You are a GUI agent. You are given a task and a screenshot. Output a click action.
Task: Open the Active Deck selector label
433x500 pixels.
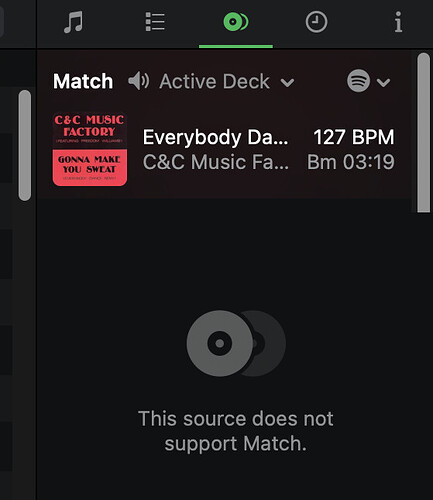[214, 81]
